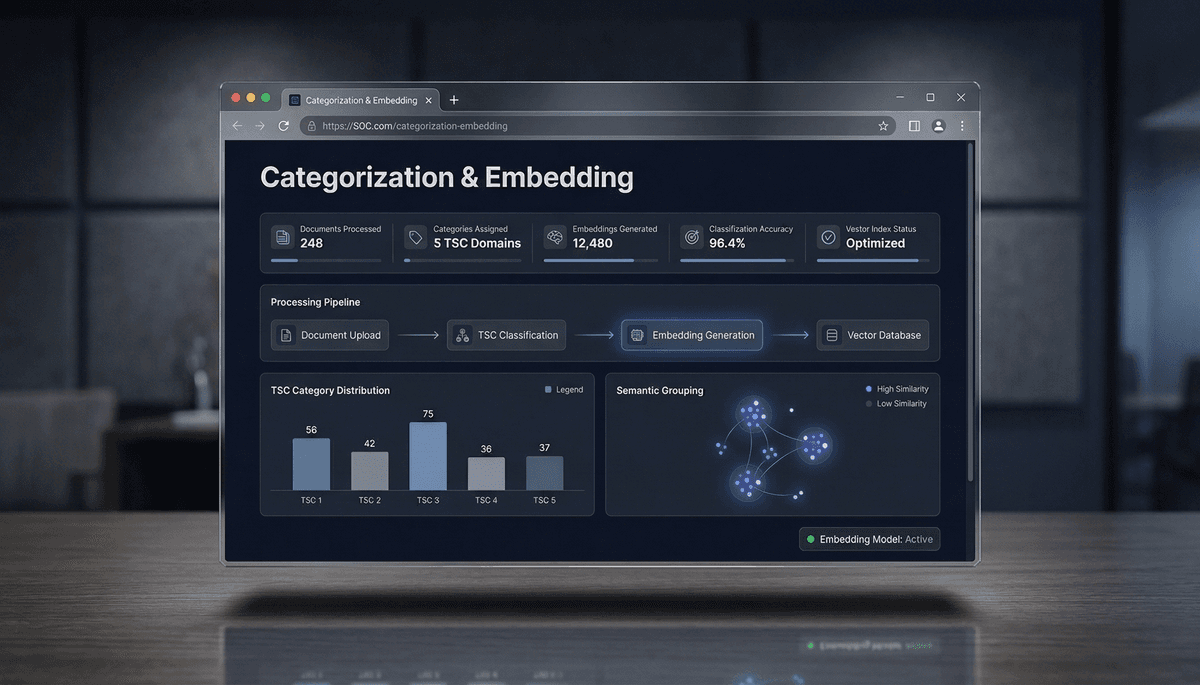This screenshot has height=685, width=1200.
Task: Open browser side panel icon
Action: point(914,126)
